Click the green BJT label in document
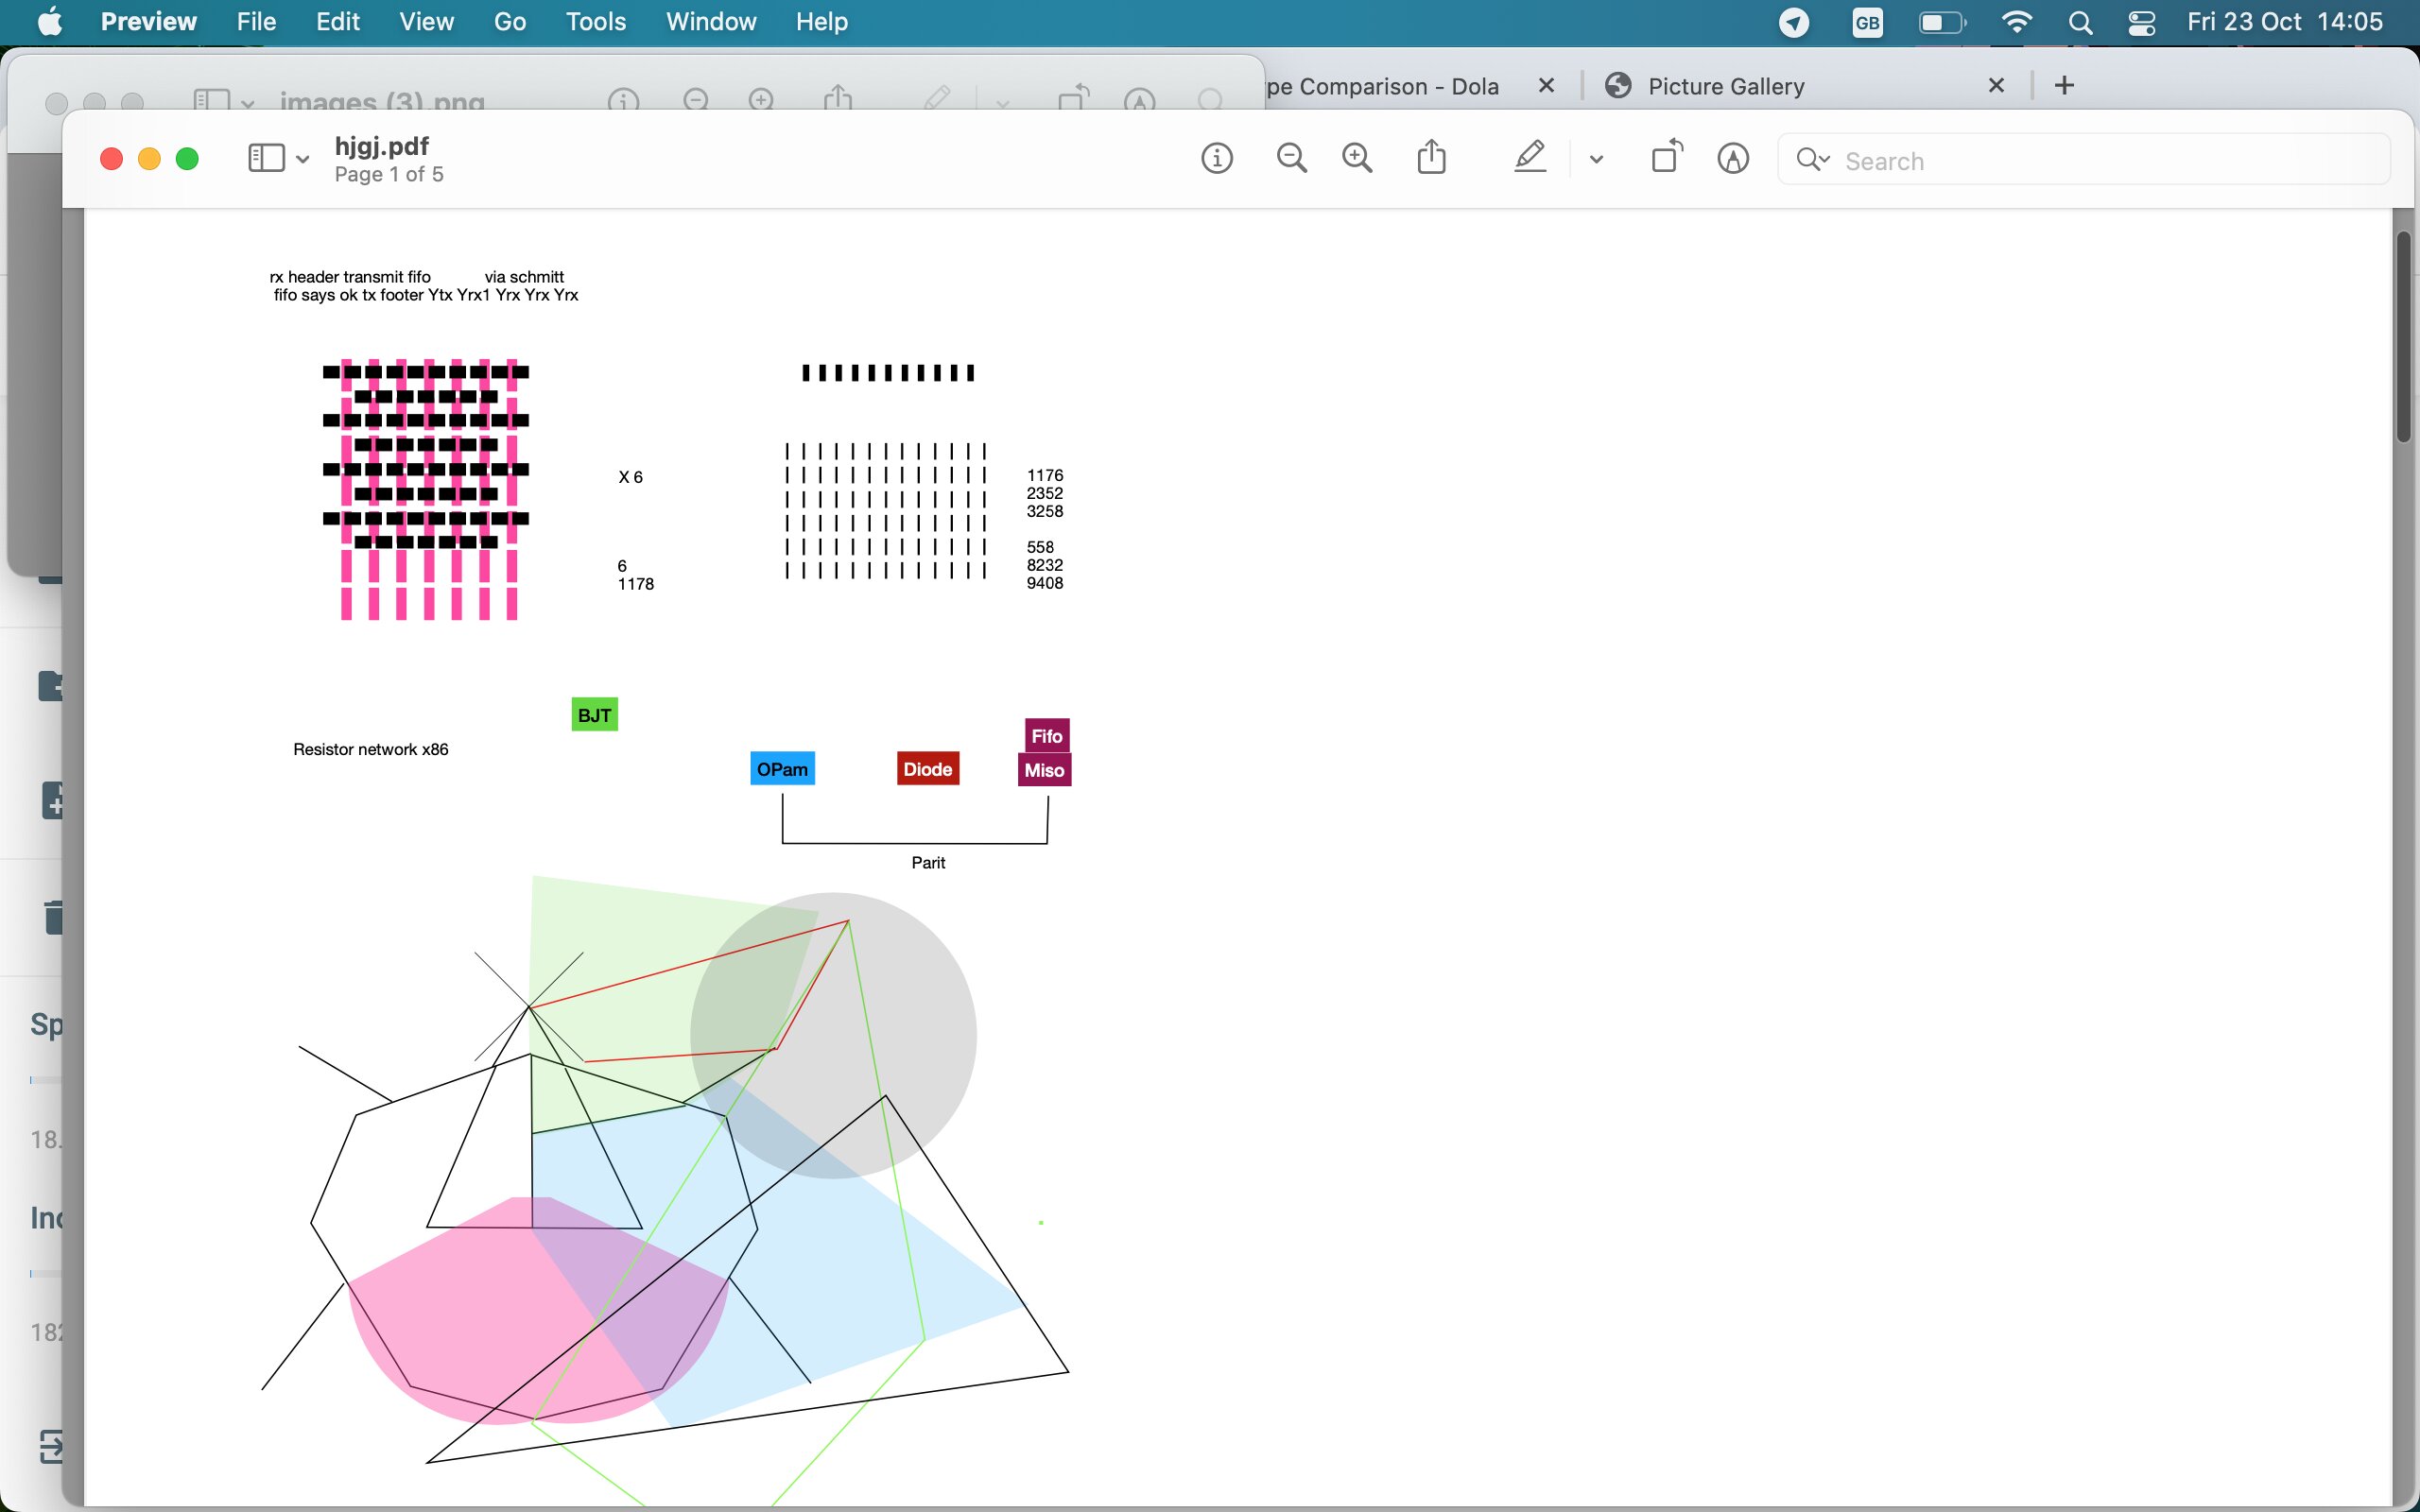This screenshot has height=1512, width=2420. [x=594, y=715]
